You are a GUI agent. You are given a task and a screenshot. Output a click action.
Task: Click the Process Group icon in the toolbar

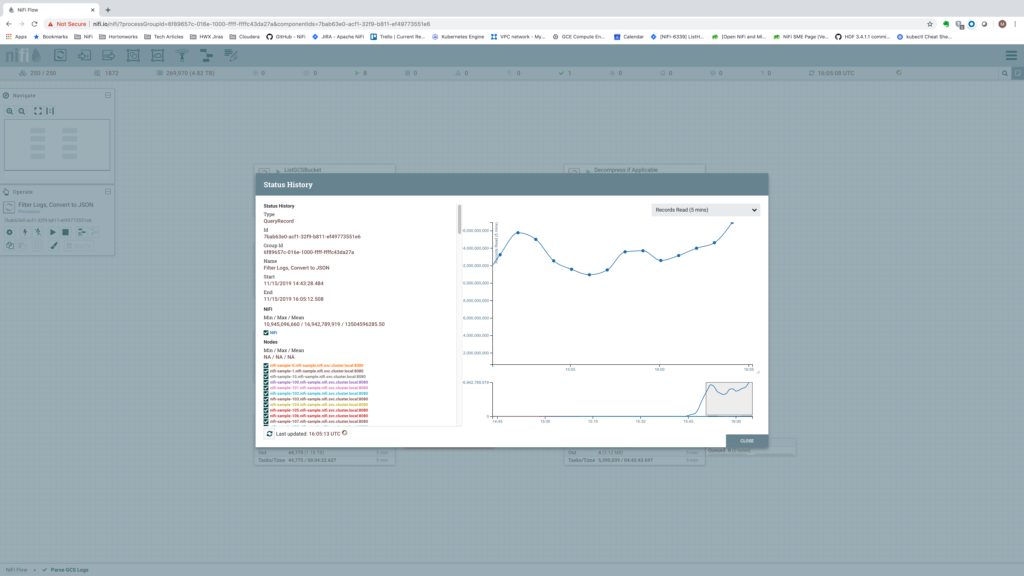pos(133,57)
